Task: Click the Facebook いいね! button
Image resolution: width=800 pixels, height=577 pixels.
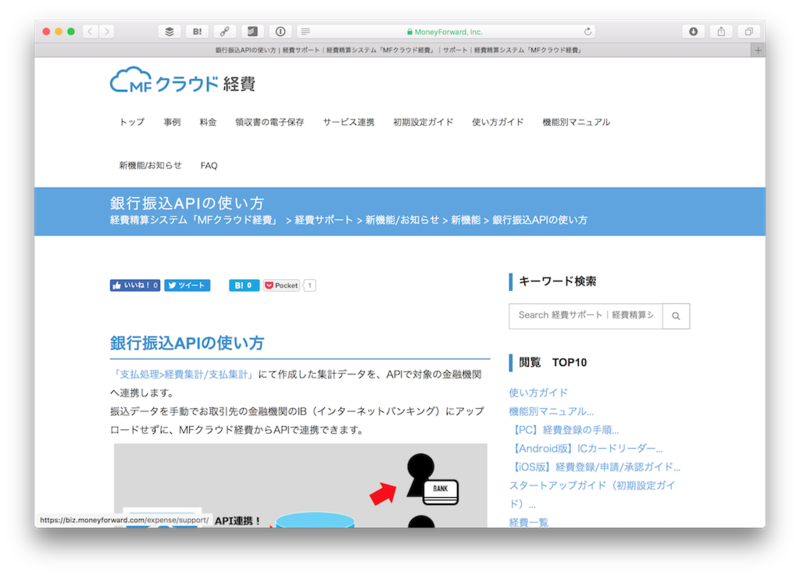Action: (x=135, y=285)
